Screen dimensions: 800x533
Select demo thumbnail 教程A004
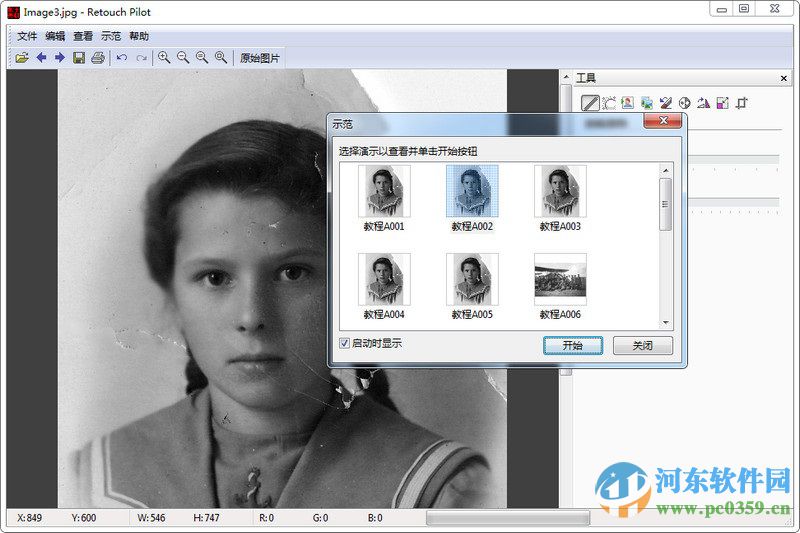tap(384, 280)
